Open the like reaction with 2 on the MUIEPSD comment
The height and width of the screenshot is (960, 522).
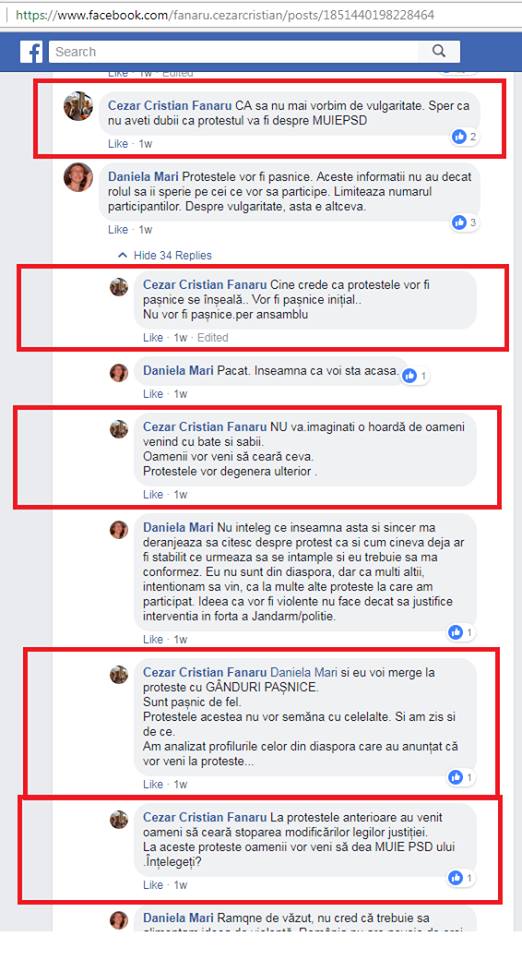pos(464,137)
